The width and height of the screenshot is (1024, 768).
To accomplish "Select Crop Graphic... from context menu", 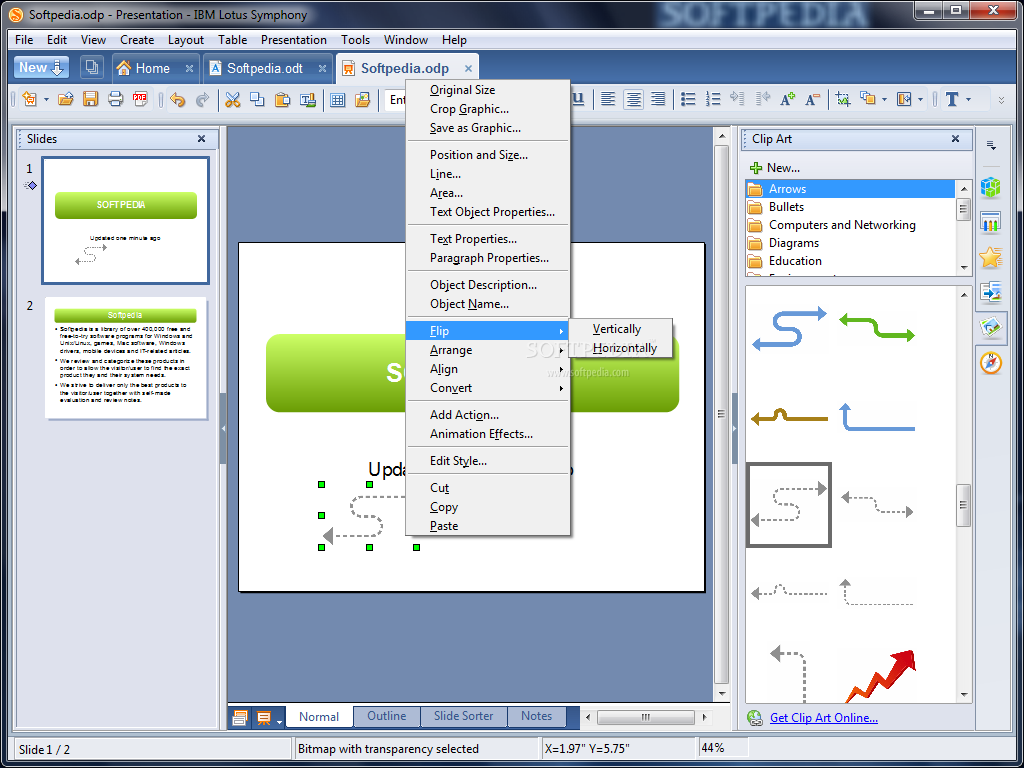I will (x=488, y=109).
